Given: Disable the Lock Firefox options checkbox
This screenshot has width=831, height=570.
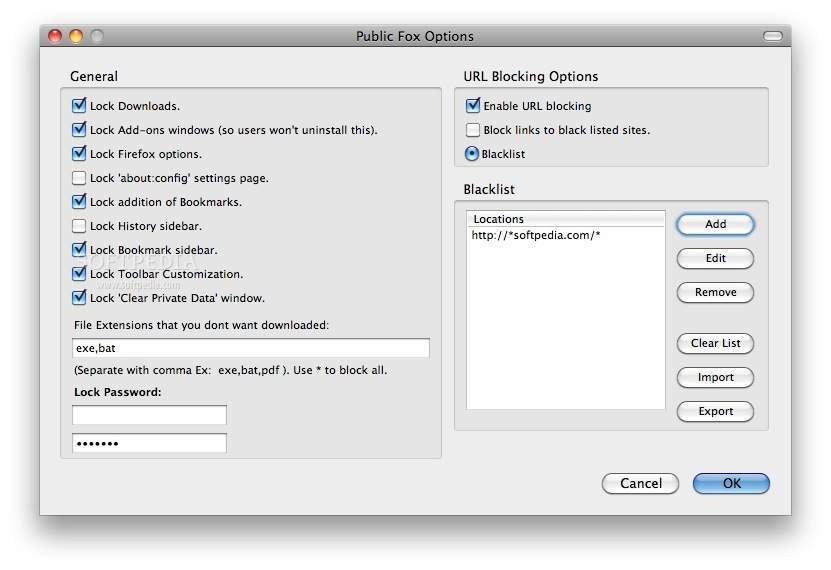Looking at the screenshot, I should [79, 154].
